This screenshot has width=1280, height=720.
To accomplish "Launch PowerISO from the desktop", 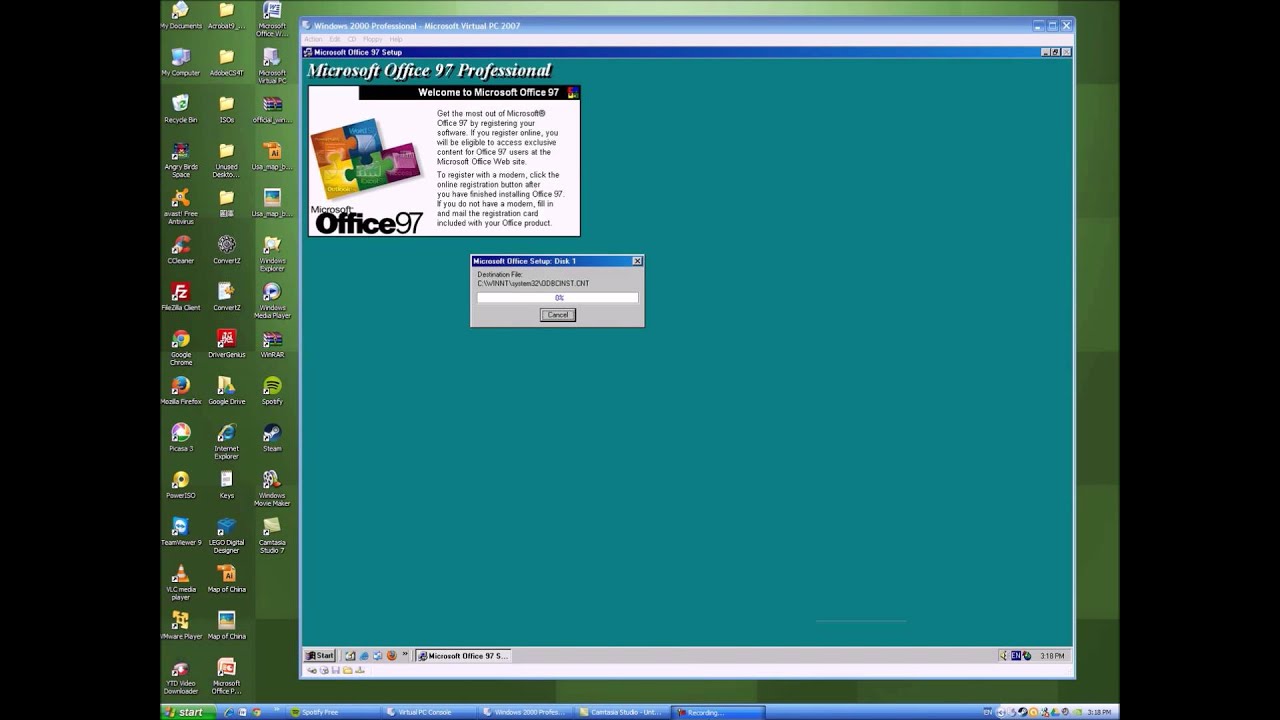I will point(181,482).
